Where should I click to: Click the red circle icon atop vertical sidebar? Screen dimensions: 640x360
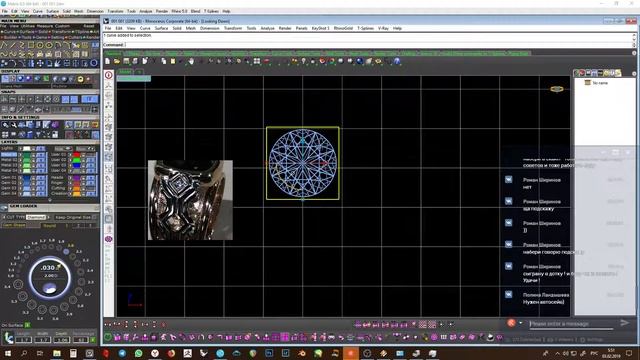(x=109, y=75)
